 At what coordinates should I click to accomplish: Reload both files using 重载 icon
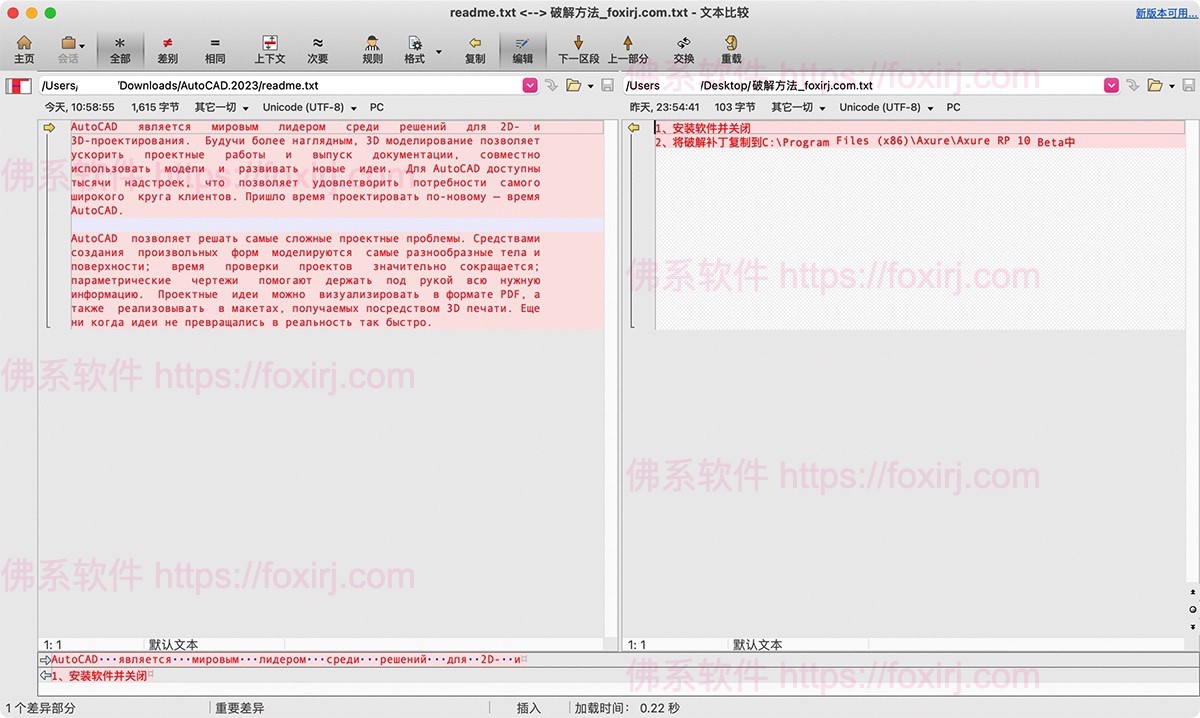pos(731,47)
